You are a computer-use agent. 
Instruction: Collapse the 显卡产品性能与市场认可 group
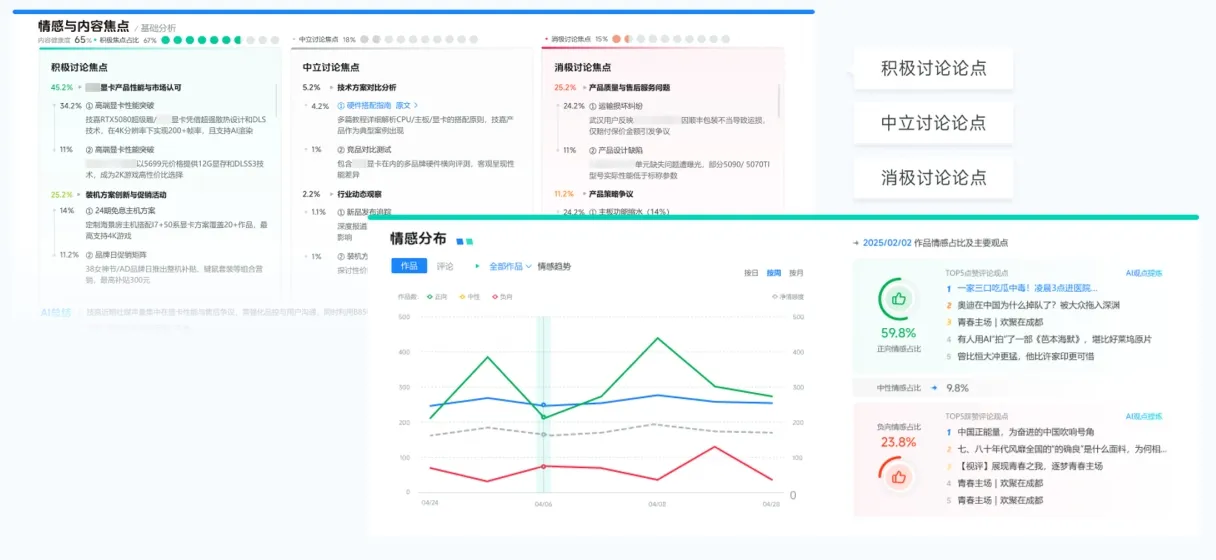[80, 88]
